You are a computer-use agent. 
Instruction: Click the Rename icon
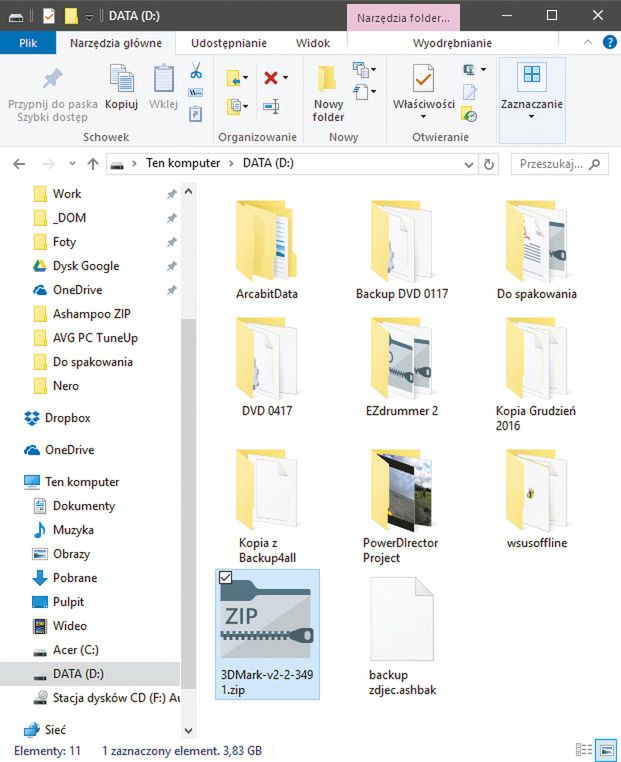click(x=271, y=106)
